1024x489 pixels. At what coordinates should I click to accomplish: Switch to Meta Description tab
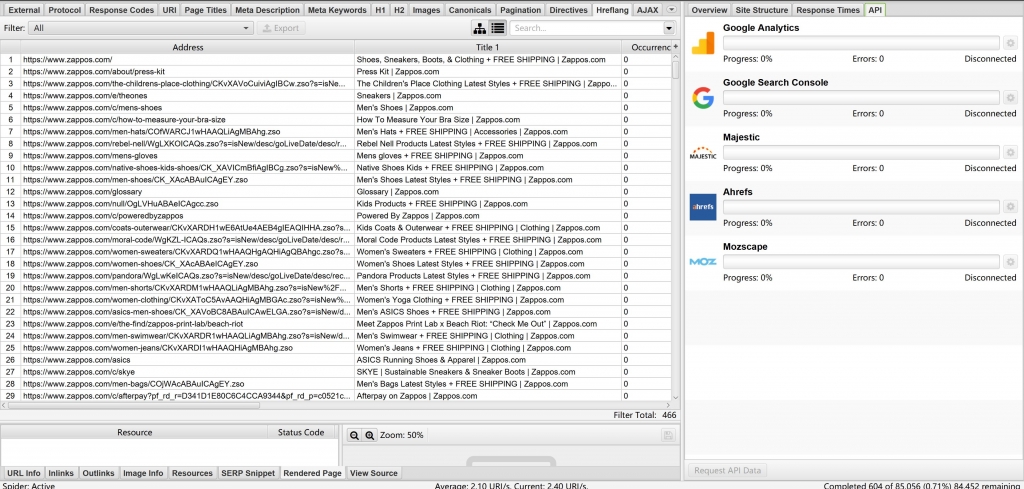pyautogui.click(x=266, y=10)
